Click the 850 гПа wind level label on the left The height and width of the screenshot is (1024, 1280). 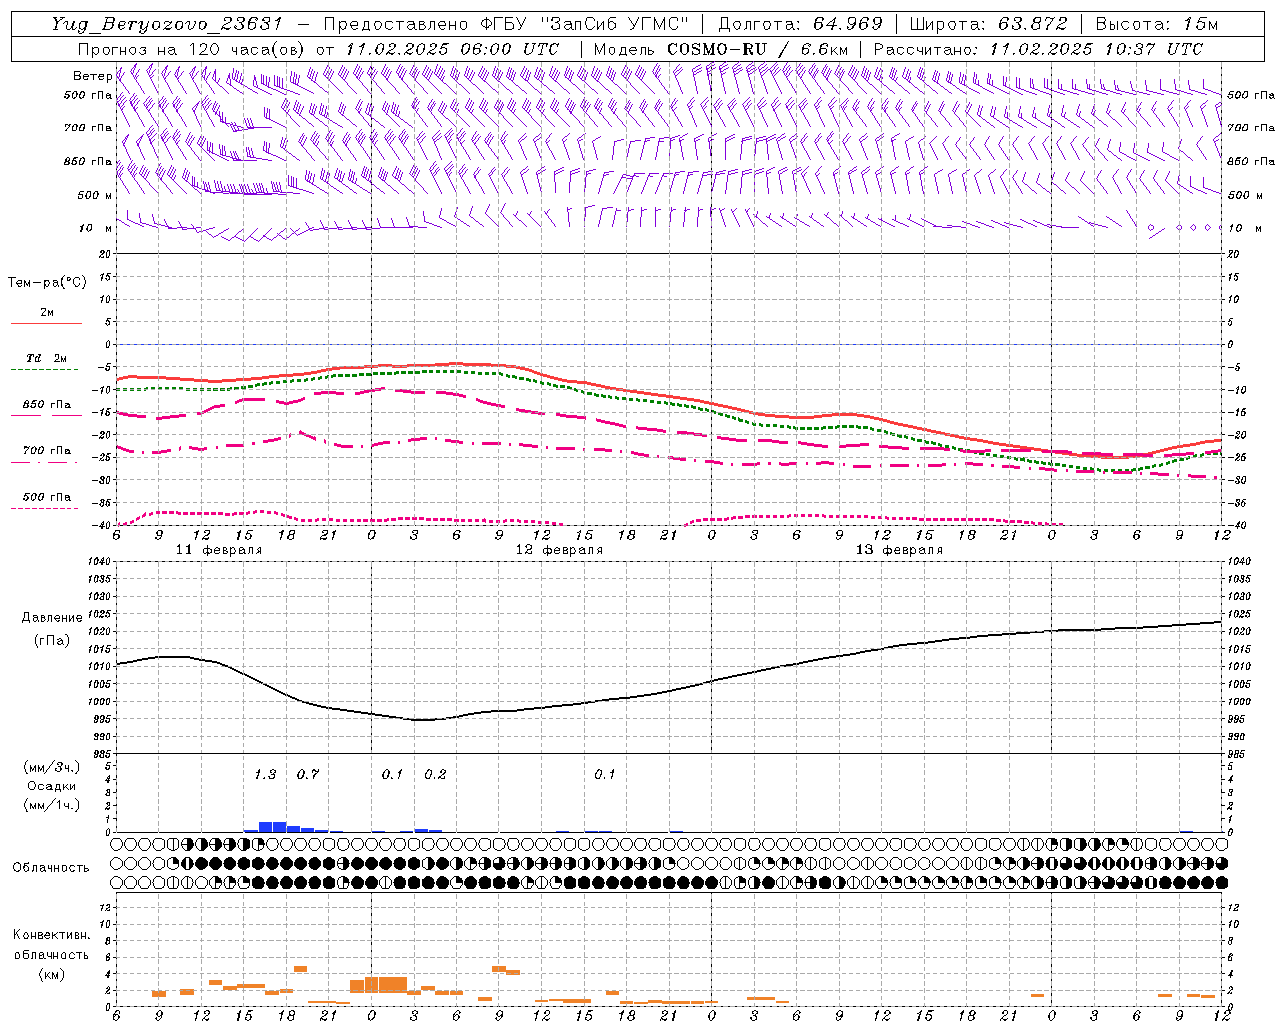point(88,161)
